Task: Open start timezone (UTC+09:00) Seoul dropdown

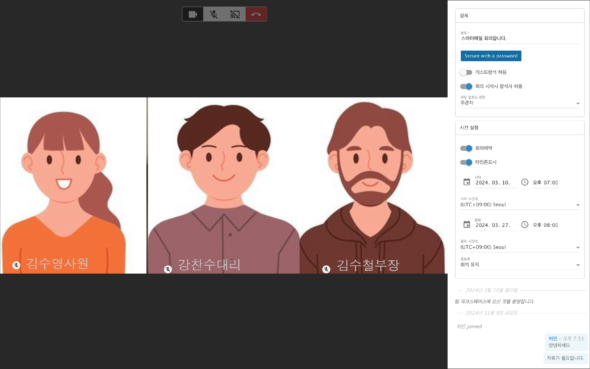Action: tap(520, 203)
